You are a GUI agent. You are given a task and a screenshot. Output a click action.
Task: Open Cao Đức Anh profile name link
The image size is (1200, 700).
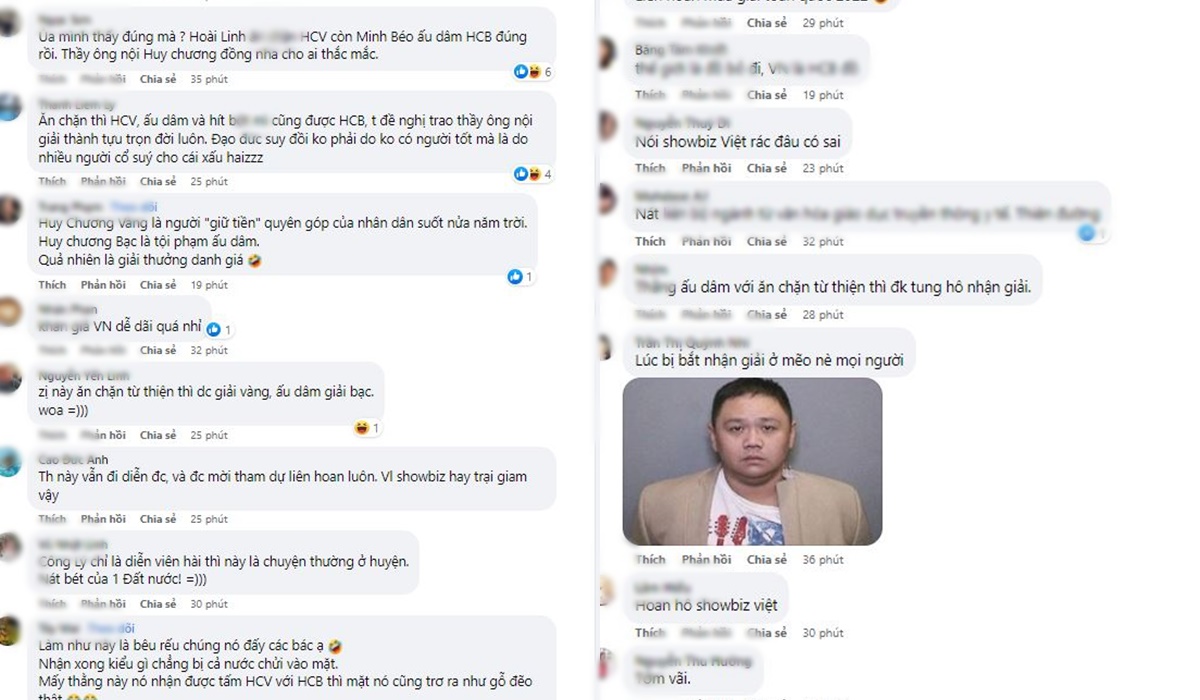(73, 459)
